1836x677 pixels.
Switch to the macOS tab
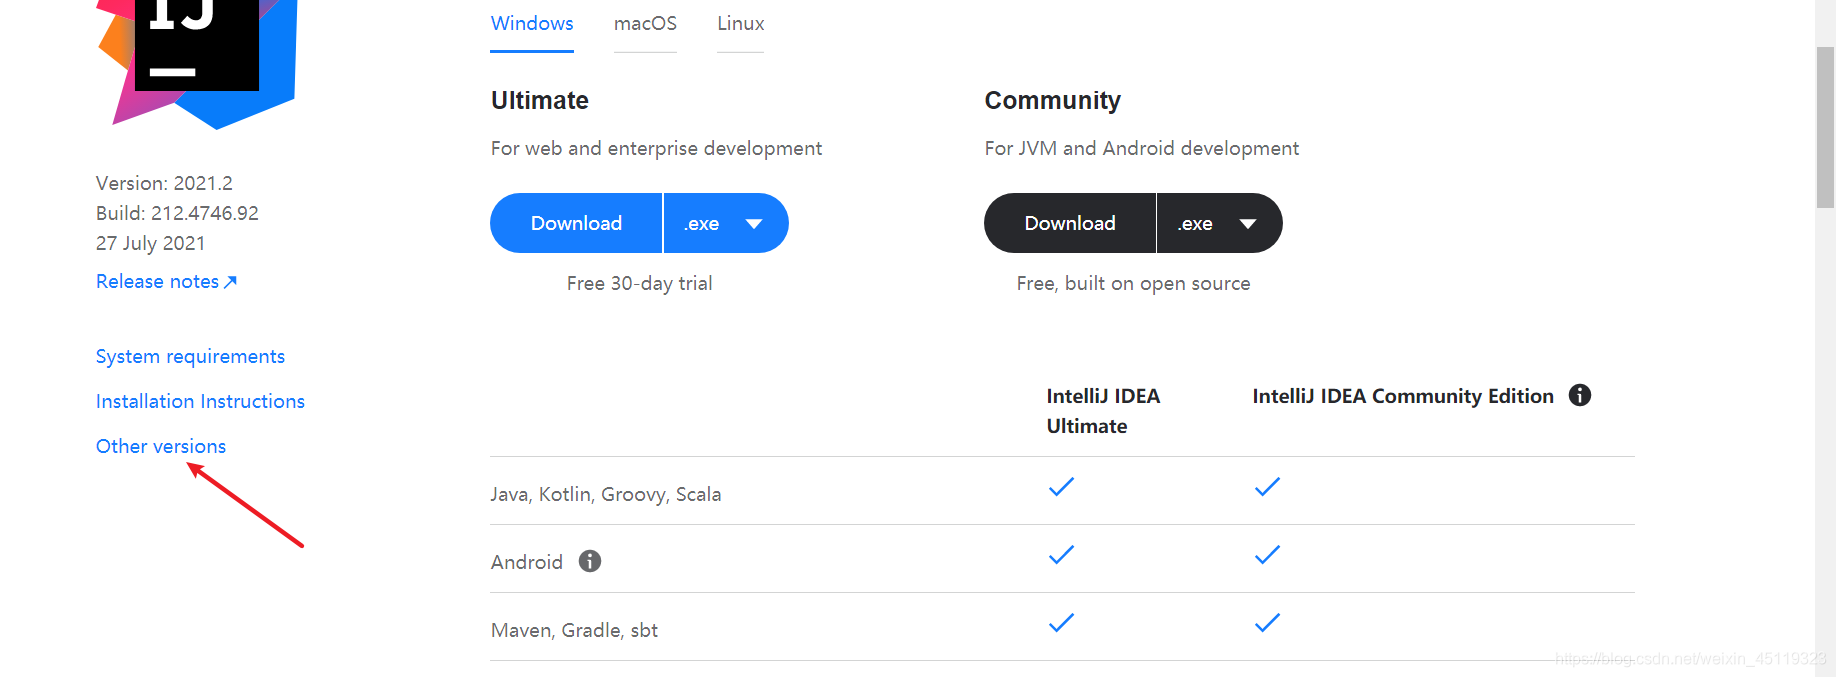point(645,24)
